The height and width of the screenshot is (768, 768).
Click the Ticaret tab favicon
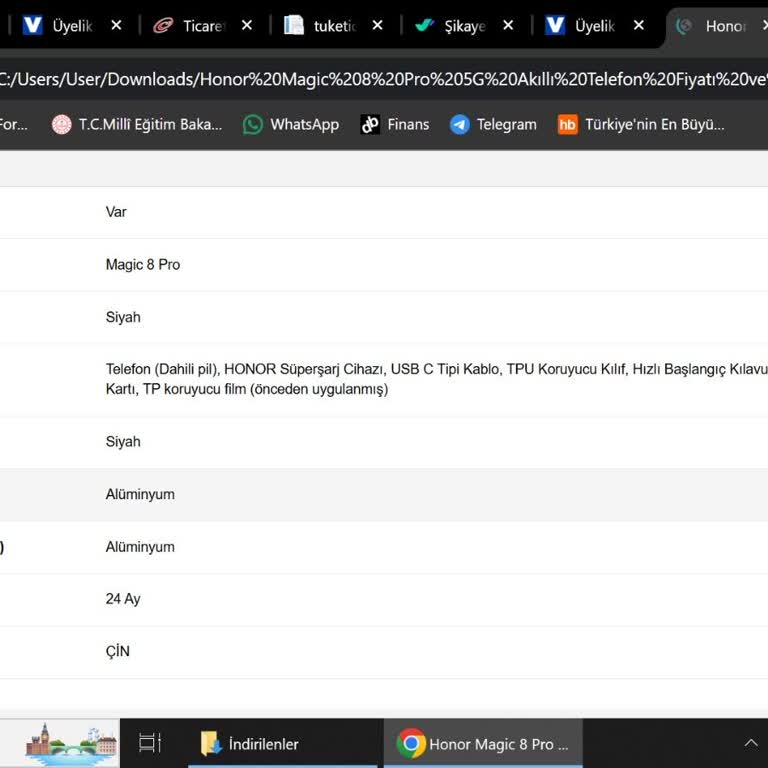pos(163,25)
